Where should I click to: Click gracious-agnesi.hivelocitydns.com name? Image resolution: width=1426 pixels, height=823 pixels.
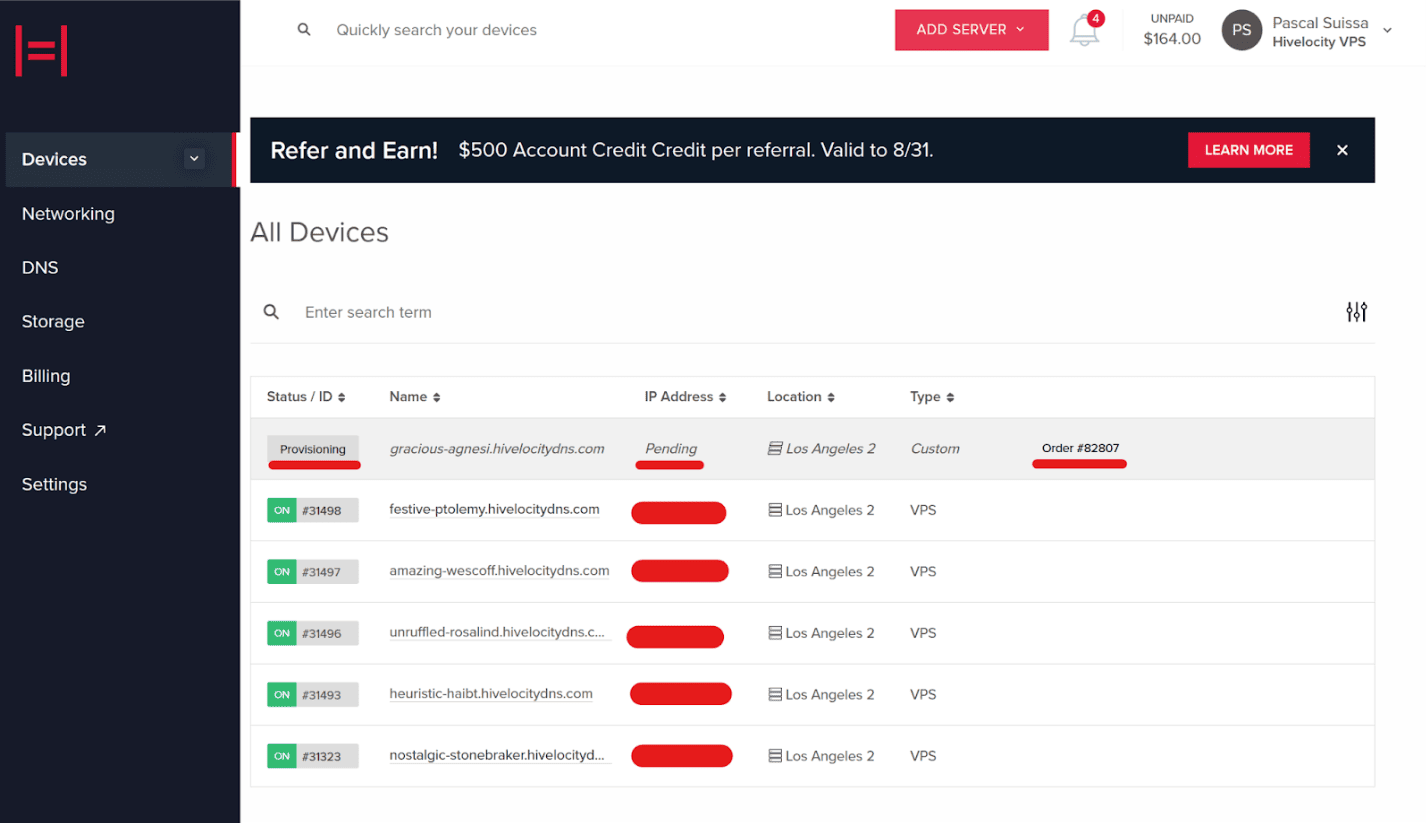[497, 449]
